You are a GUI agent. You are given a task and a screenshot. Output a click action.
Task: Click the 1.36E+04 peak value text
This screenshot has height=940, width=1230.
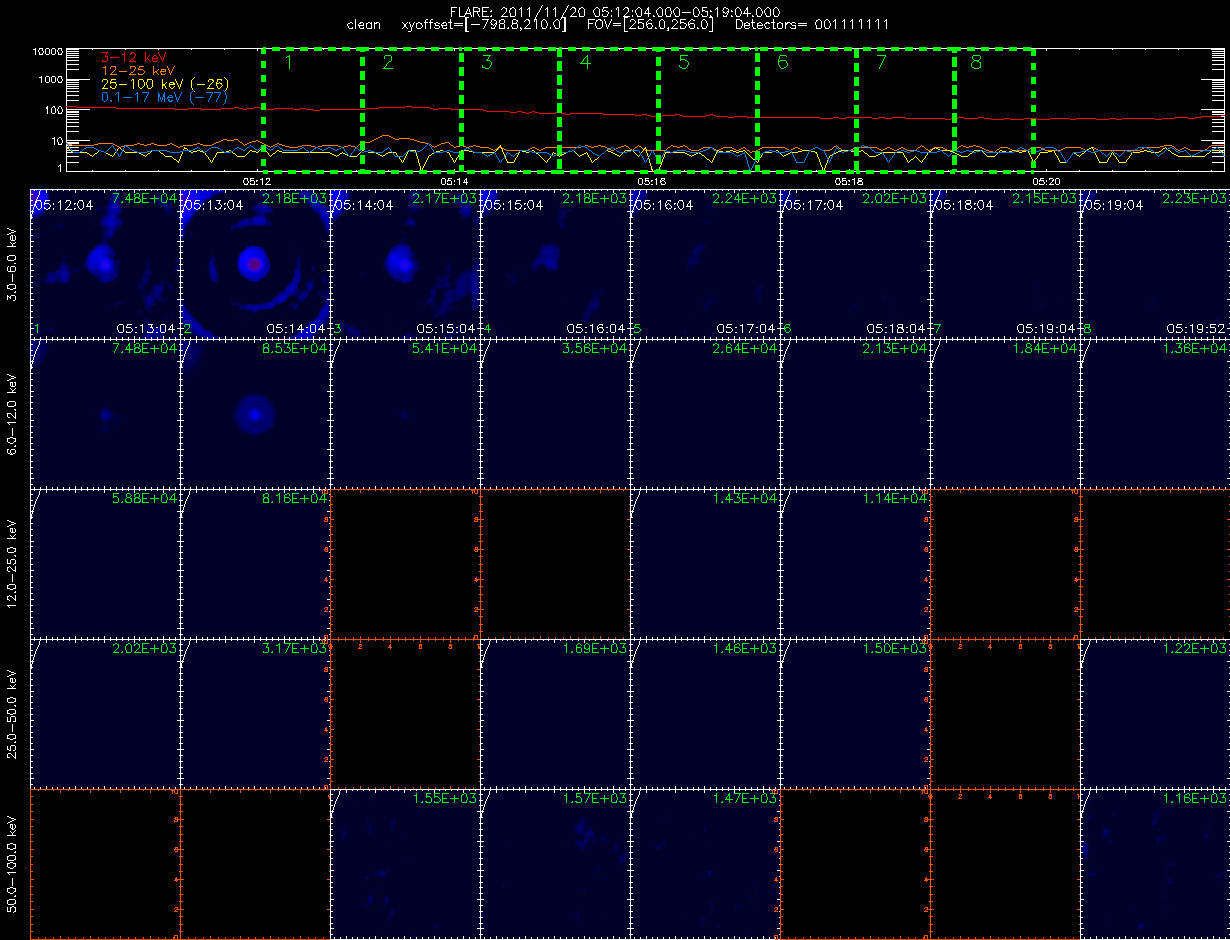click(x=1195, y=348)
